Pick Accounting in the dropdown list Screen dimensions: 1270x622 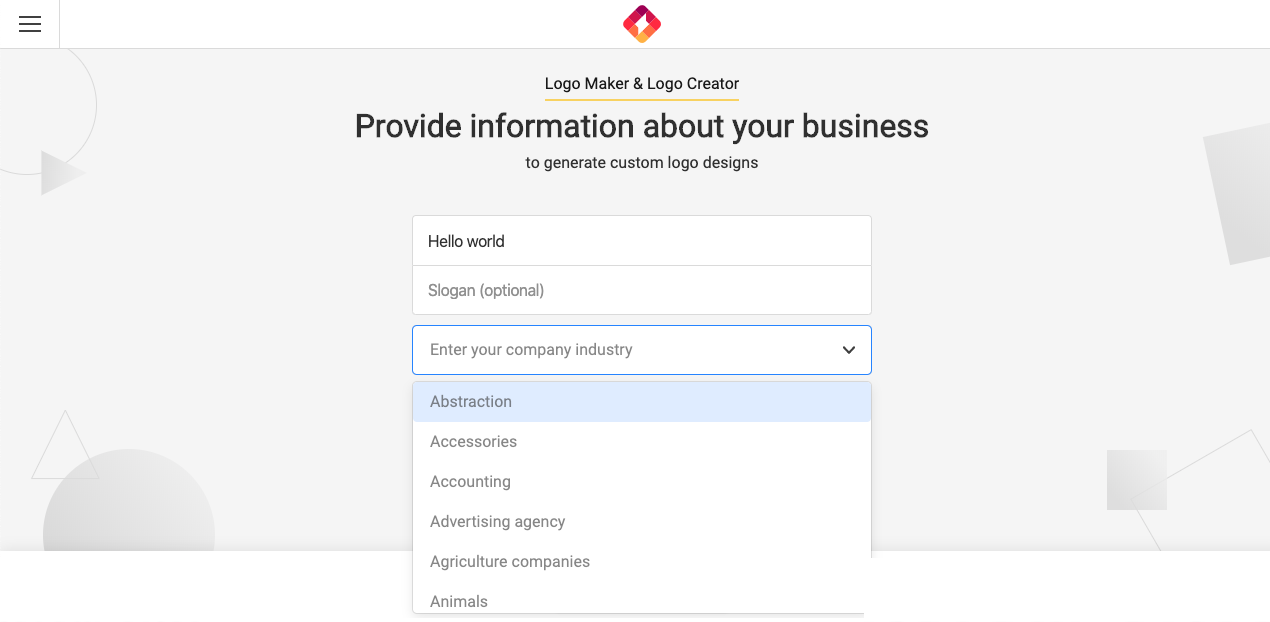pyautogui.click(x=642, y=482)
